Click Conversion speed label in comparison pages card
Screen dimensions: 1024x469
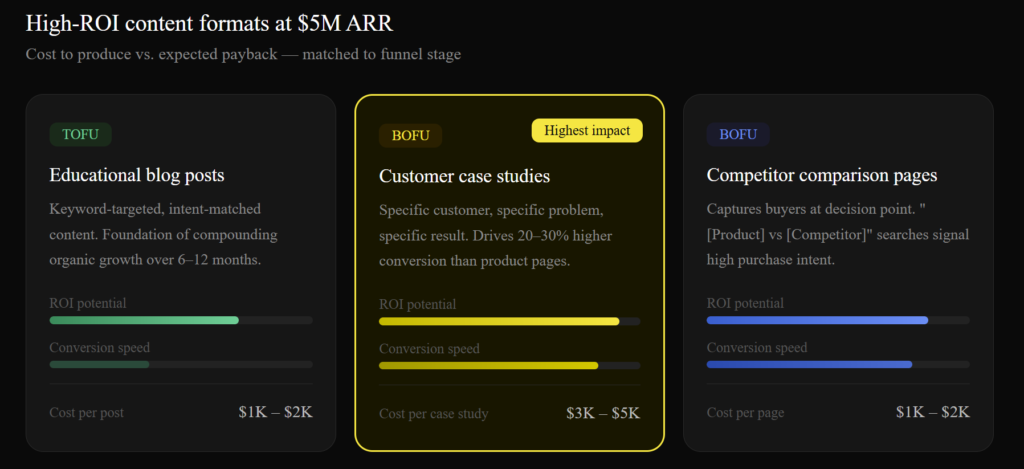[757, 348]
